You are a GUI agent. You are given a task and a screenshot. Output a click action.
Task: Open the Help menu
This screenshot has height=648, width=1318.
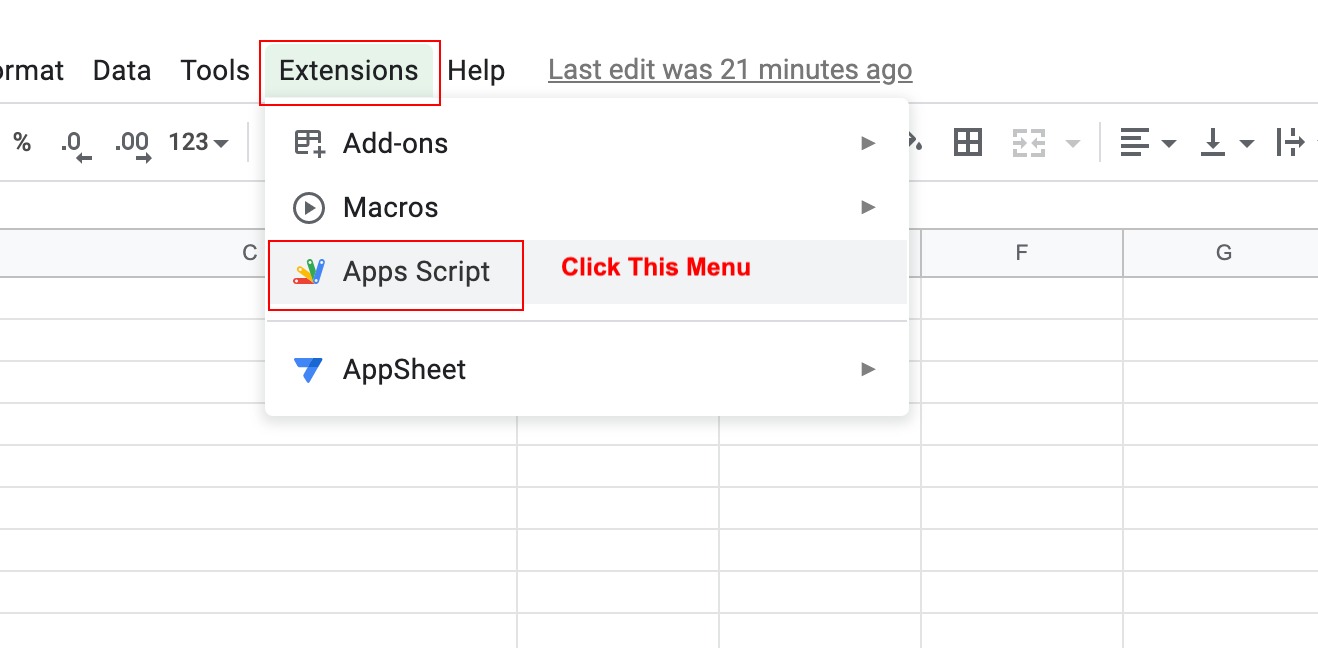point(477,70)
